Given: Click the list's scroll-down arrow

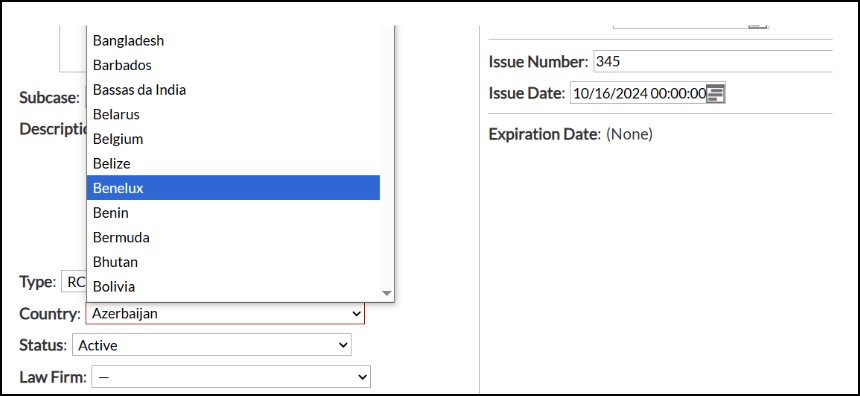Looking at the screenshot, I should (x=387, y=293).
